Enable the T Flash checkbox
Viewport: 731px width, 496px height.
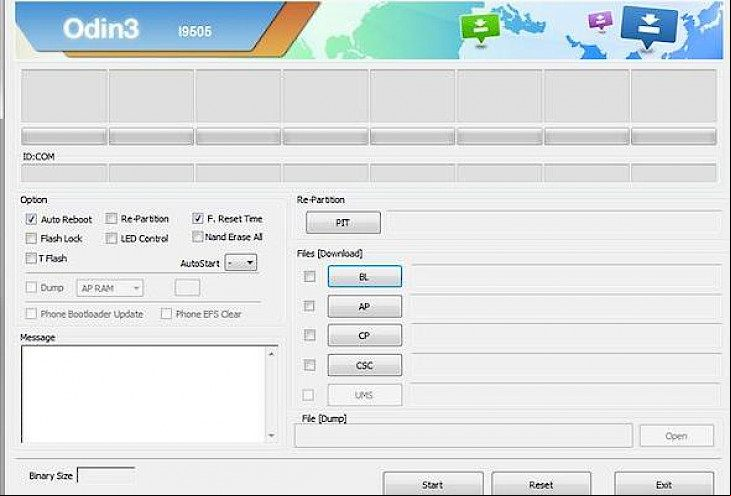[x=31, y=258]
